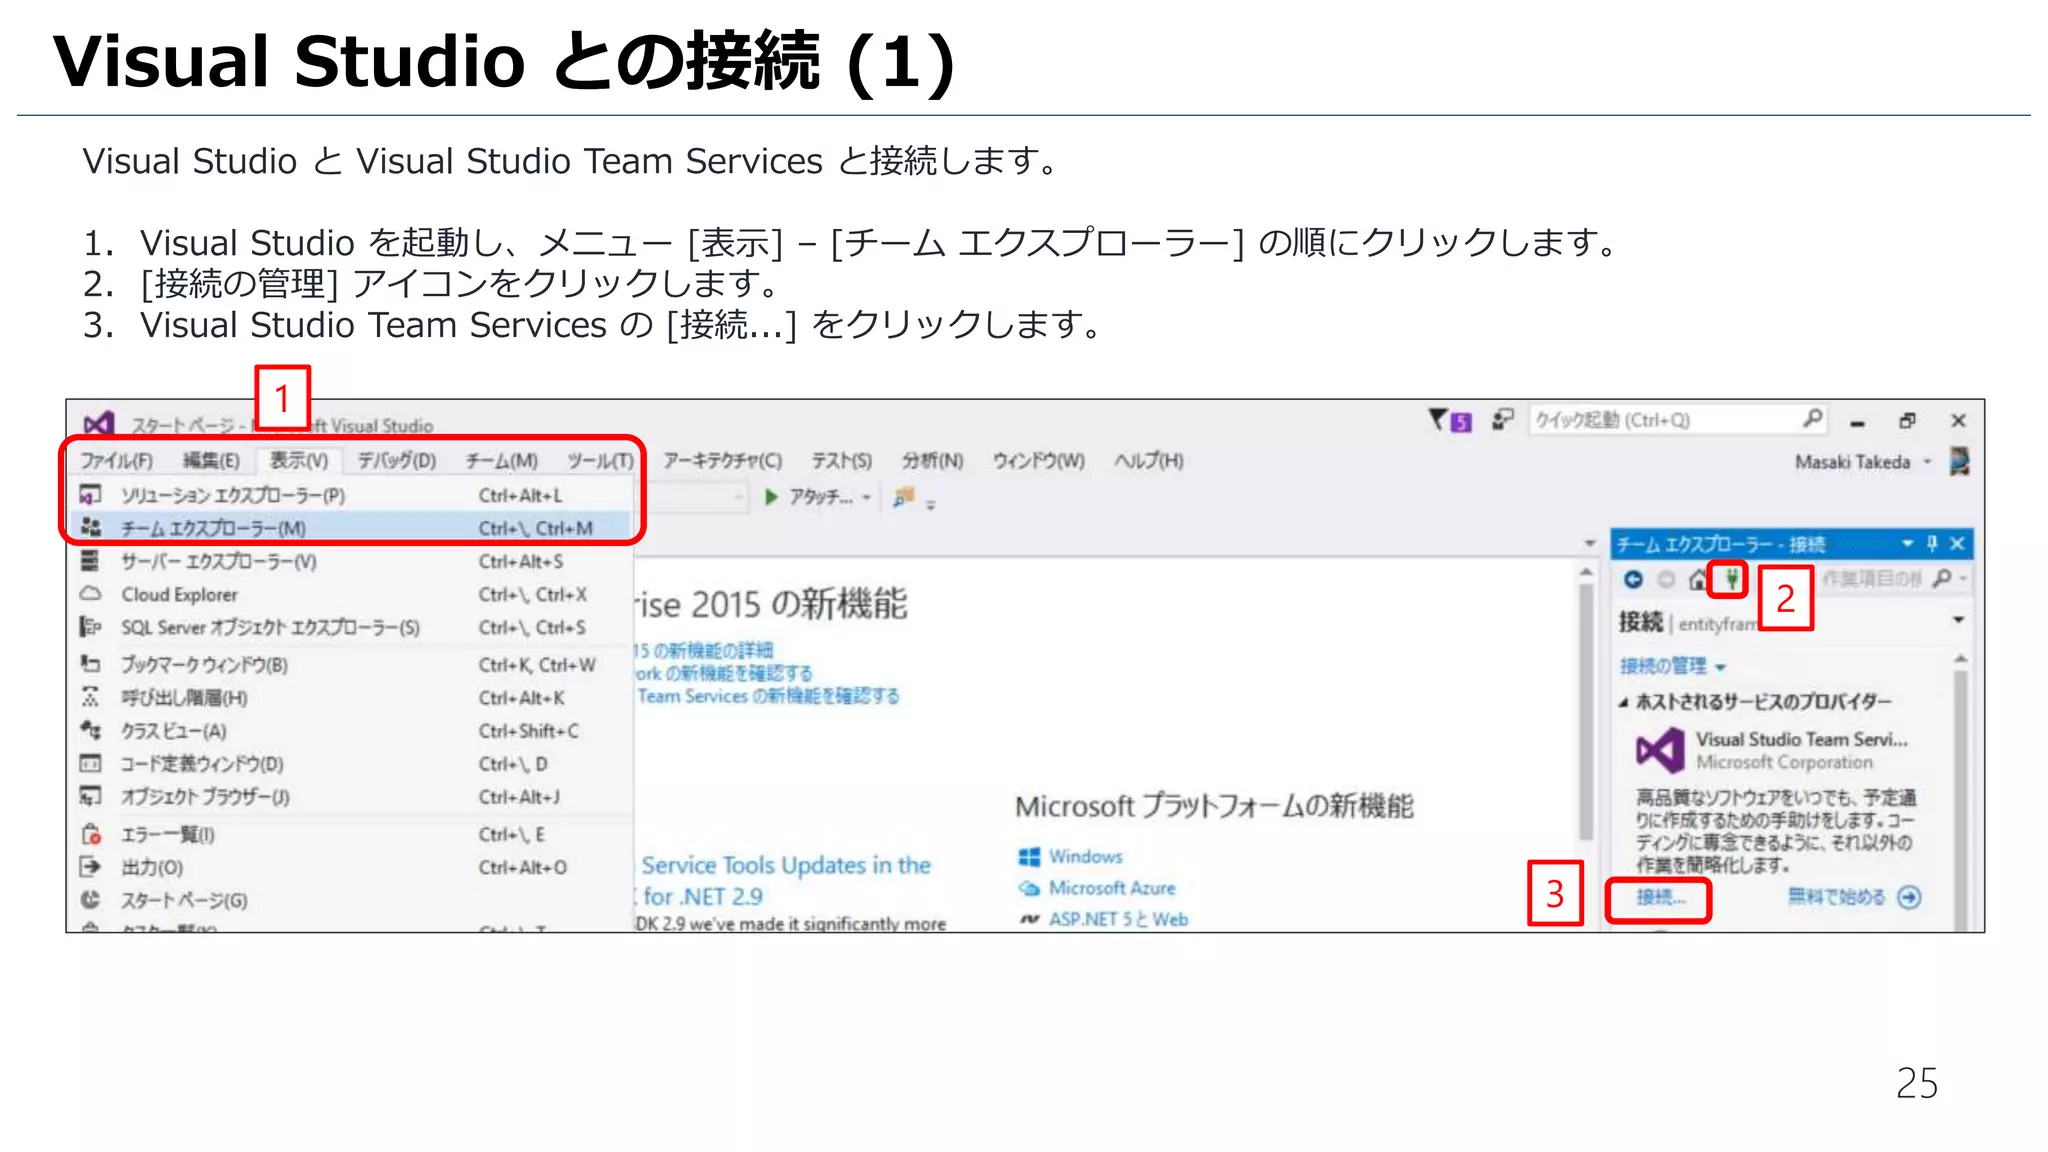Choose コード定義ウィンドウ(D) menu entry
Image resolution: width=2048 pixels, height=1152 pixels.
pyautogui.click(x=350, y=764)
